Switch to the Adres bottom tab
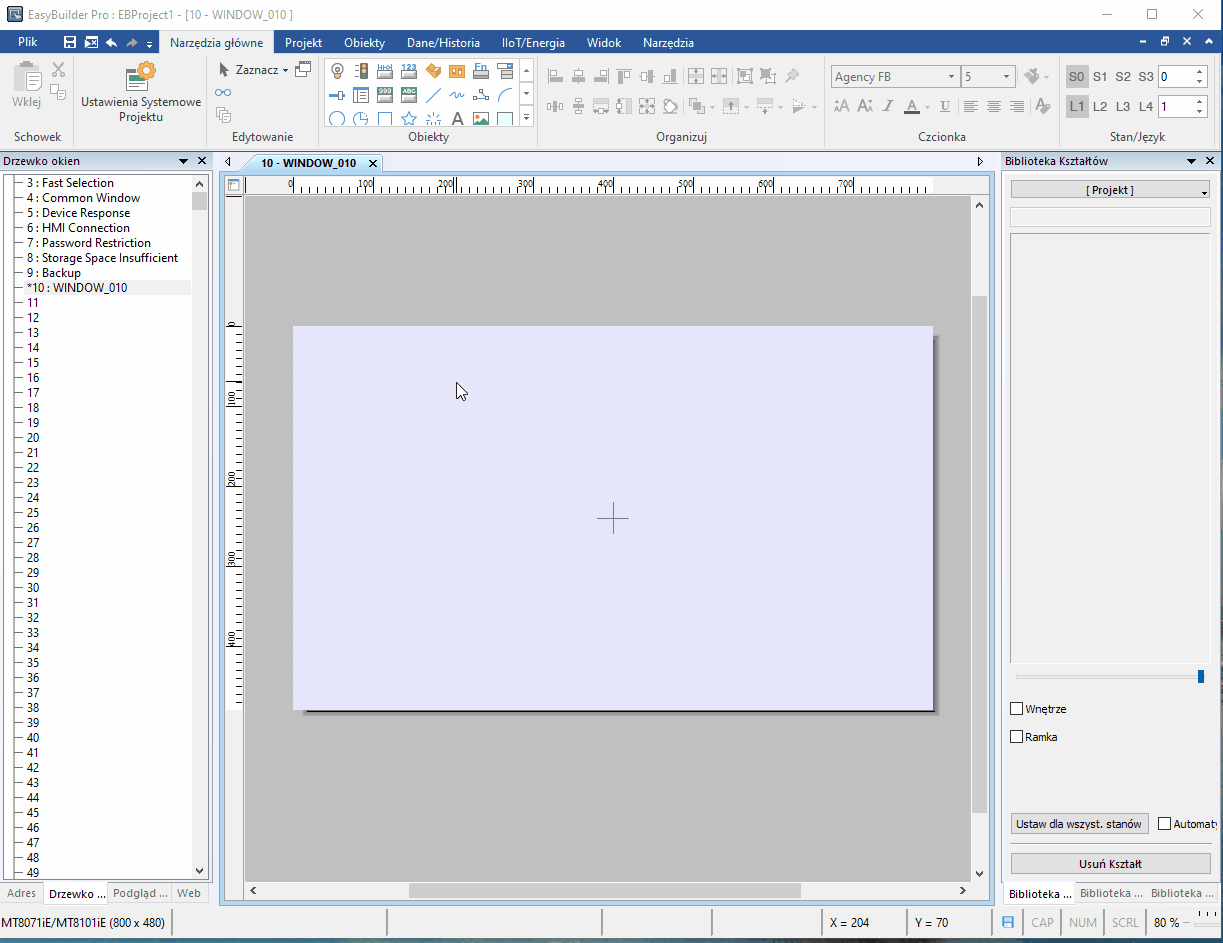The image size is (1223, 943). pyautogui.click(x=21, y=893)
